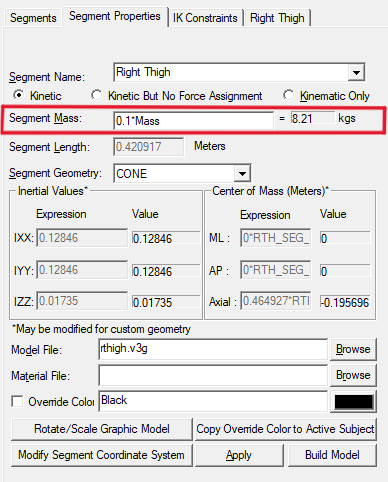Click Browse next to Model File

click(x=353, y=349)
